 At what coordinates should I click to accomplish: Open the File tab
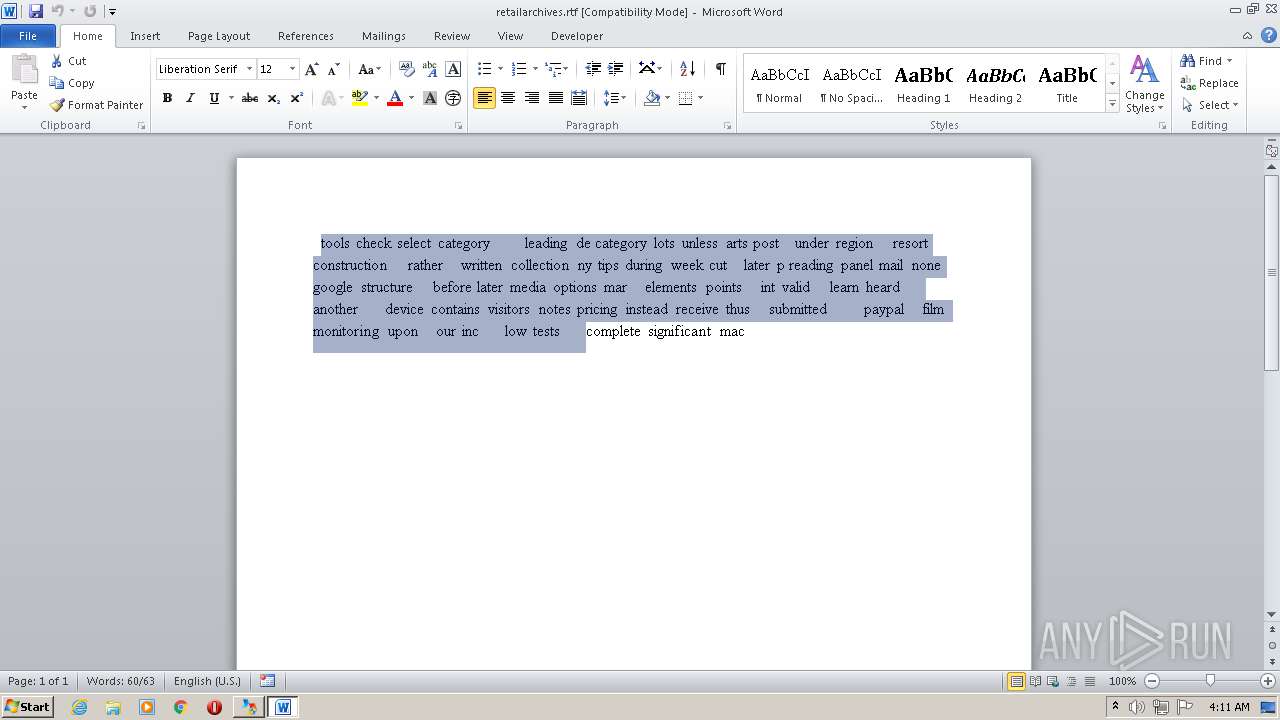click(28, 35)
